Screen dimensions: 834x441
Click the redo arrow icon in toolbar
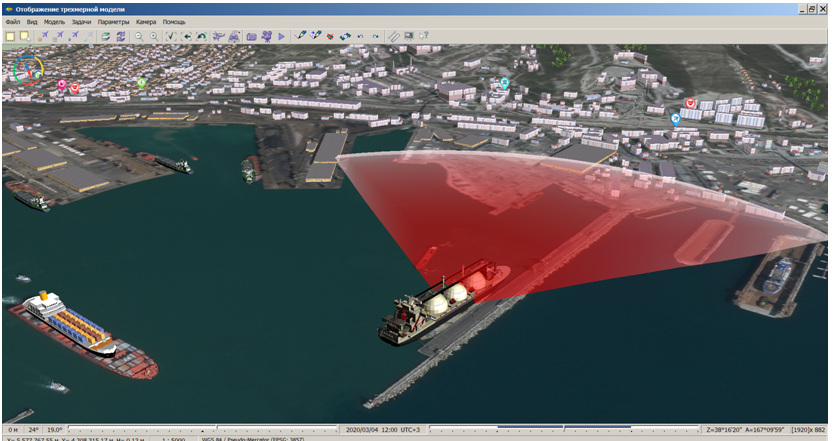(x=375, y=36)
